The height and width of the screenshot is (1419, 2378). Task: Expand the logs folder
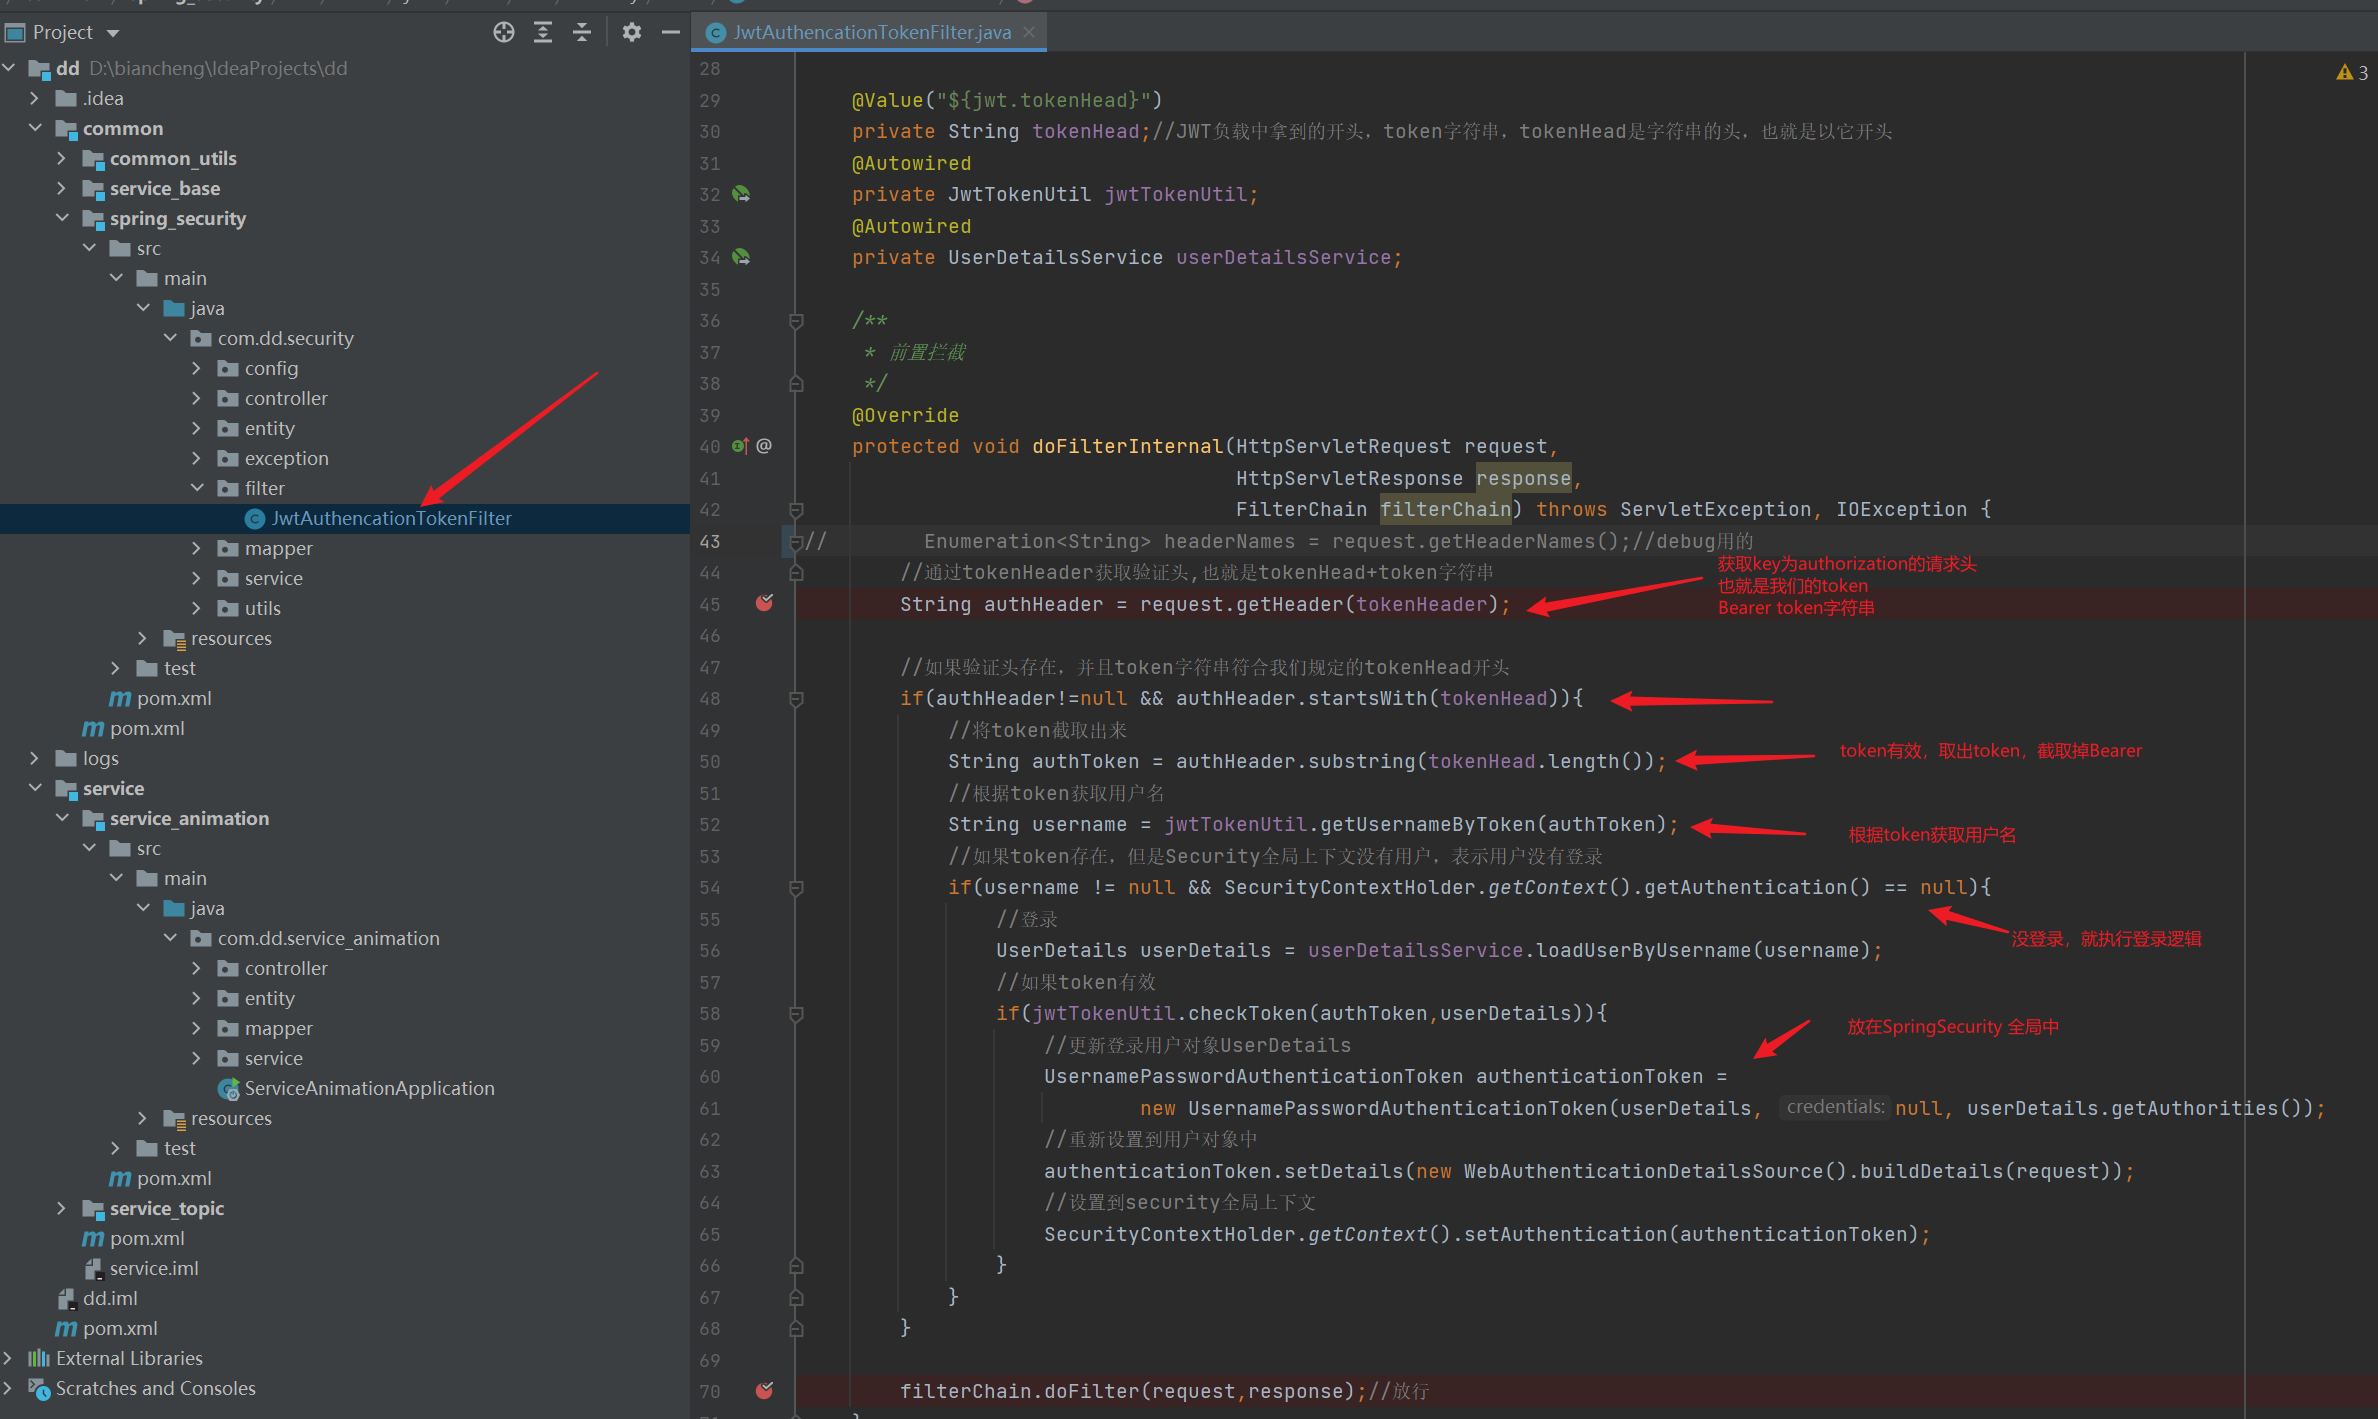tap(35, 758)
